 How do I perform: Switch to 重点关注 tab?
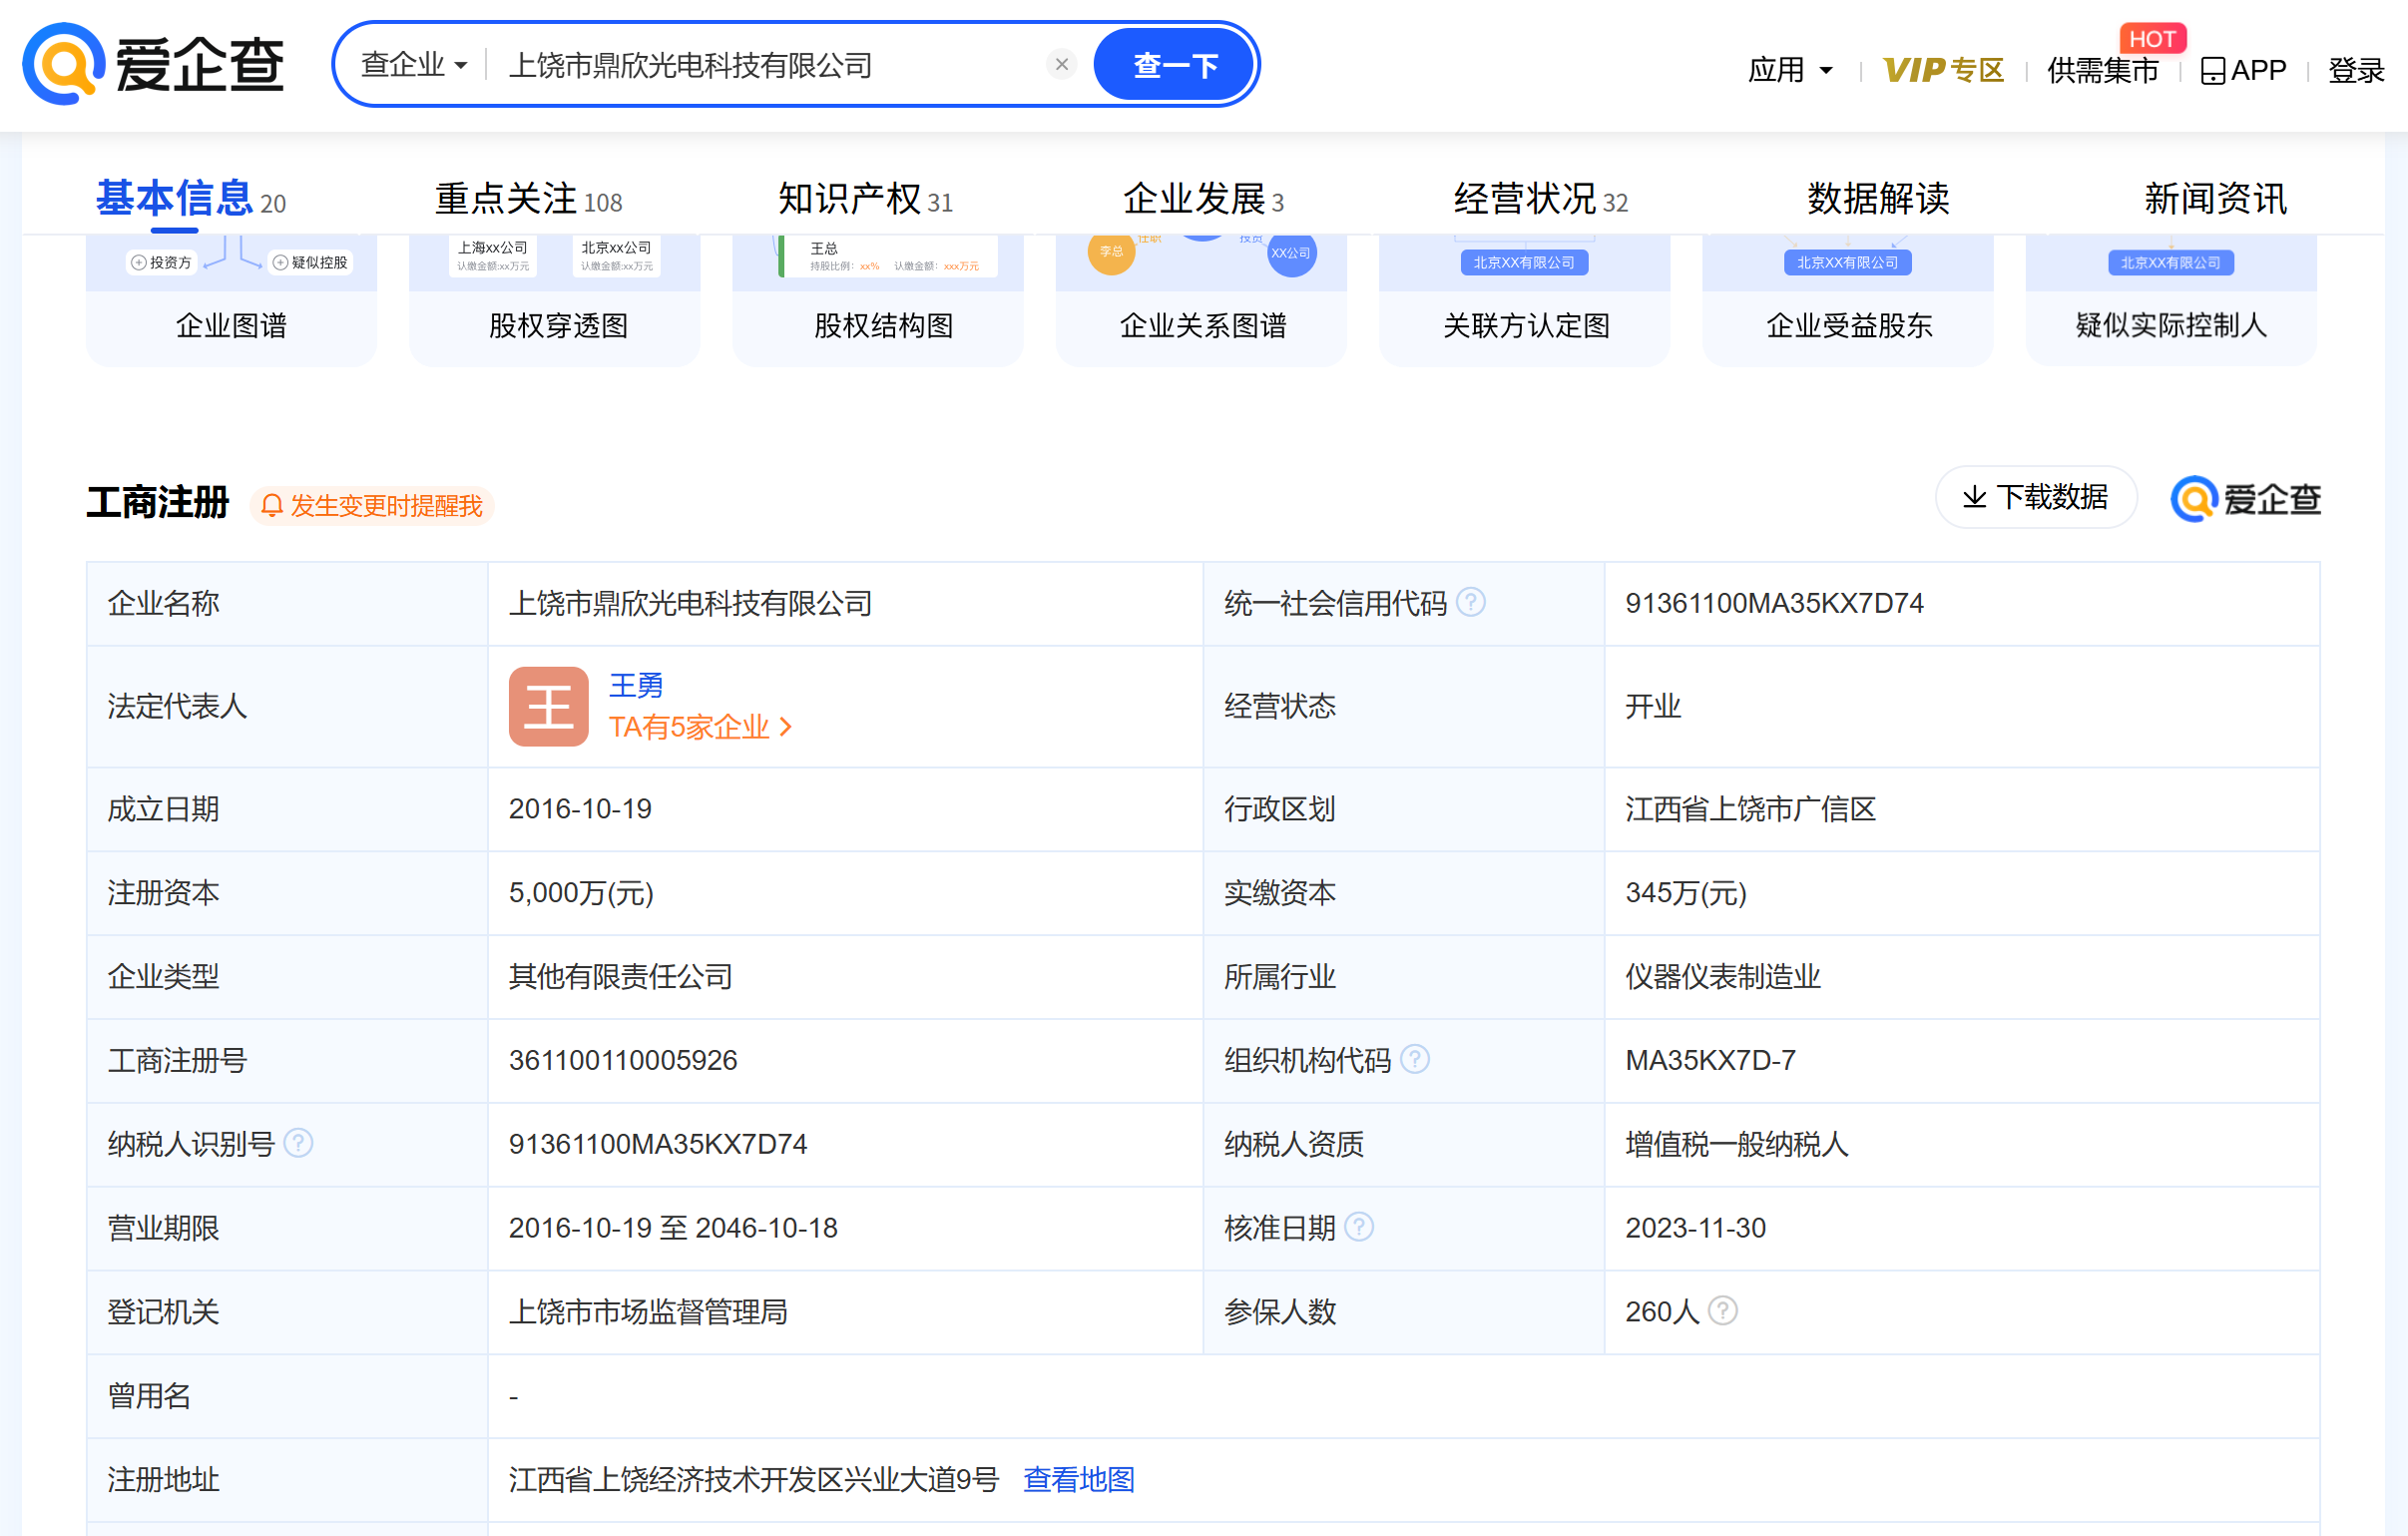click(529, 198)
